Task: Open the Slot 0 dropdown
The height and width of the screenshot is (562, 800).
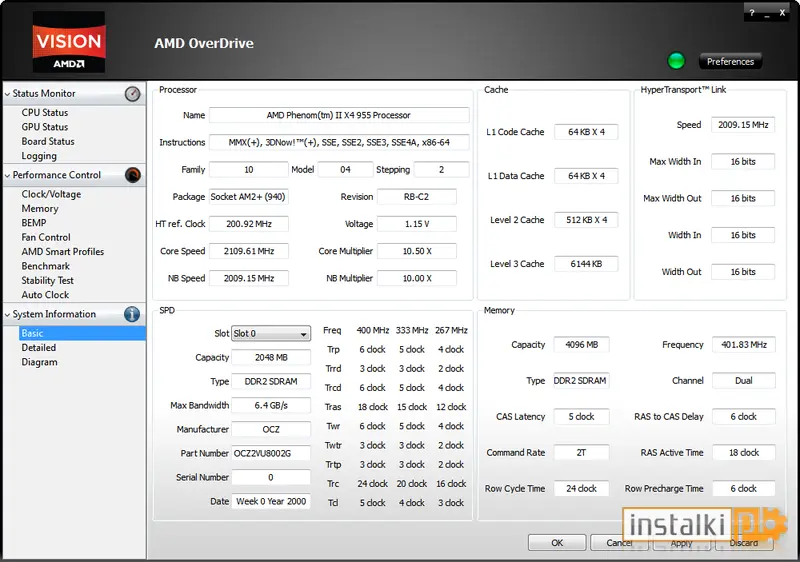Action: point(271,334)
